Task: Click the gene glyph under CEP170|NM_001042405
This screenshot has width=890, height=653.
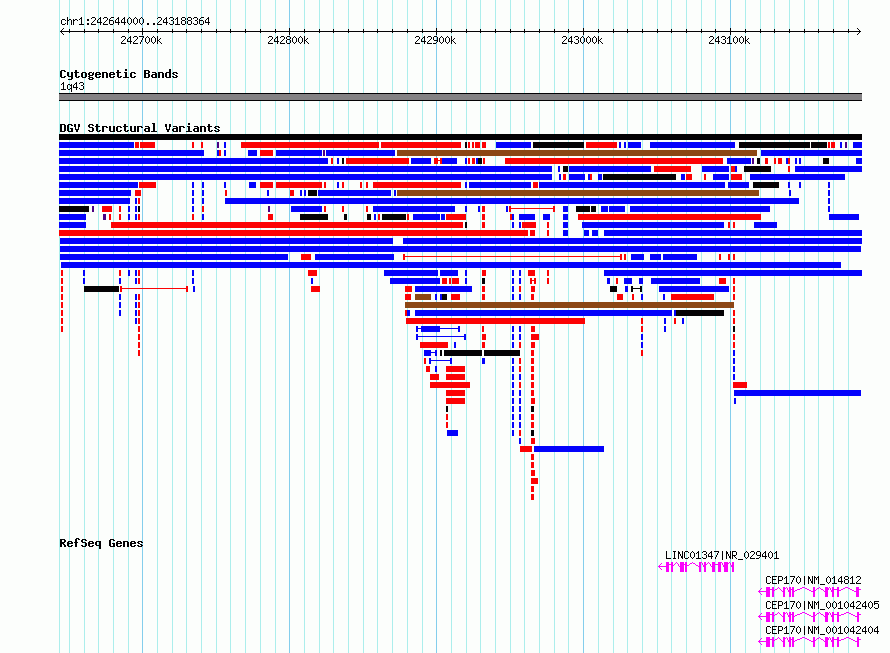Action: pyautogui.click(x=809, y=617)
